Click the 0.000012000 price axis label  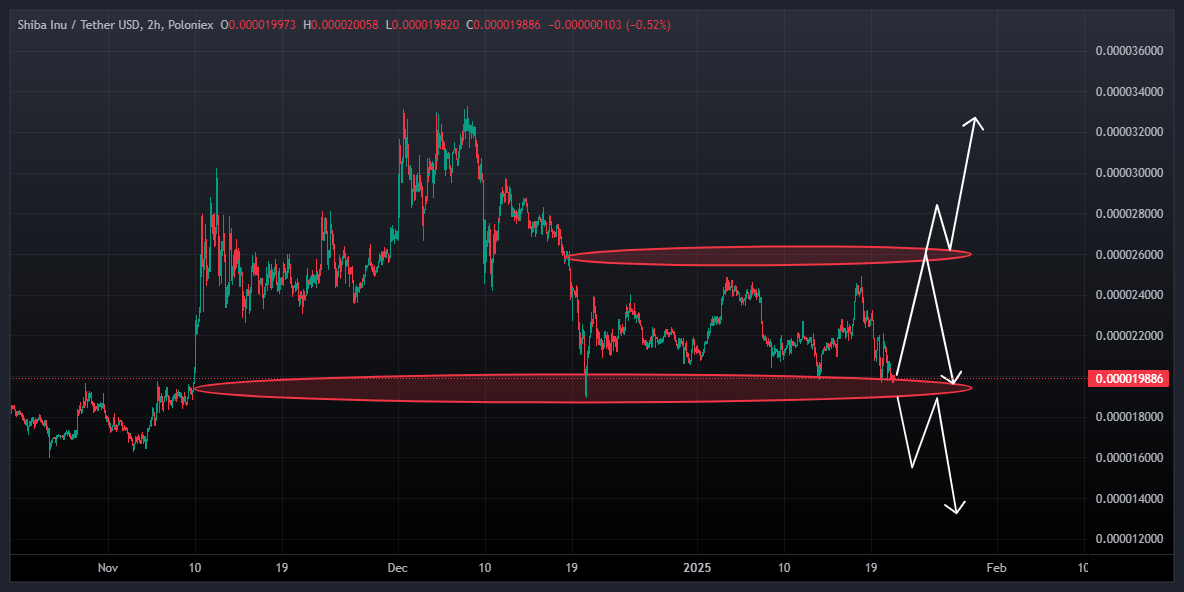tap(1128, 539)
